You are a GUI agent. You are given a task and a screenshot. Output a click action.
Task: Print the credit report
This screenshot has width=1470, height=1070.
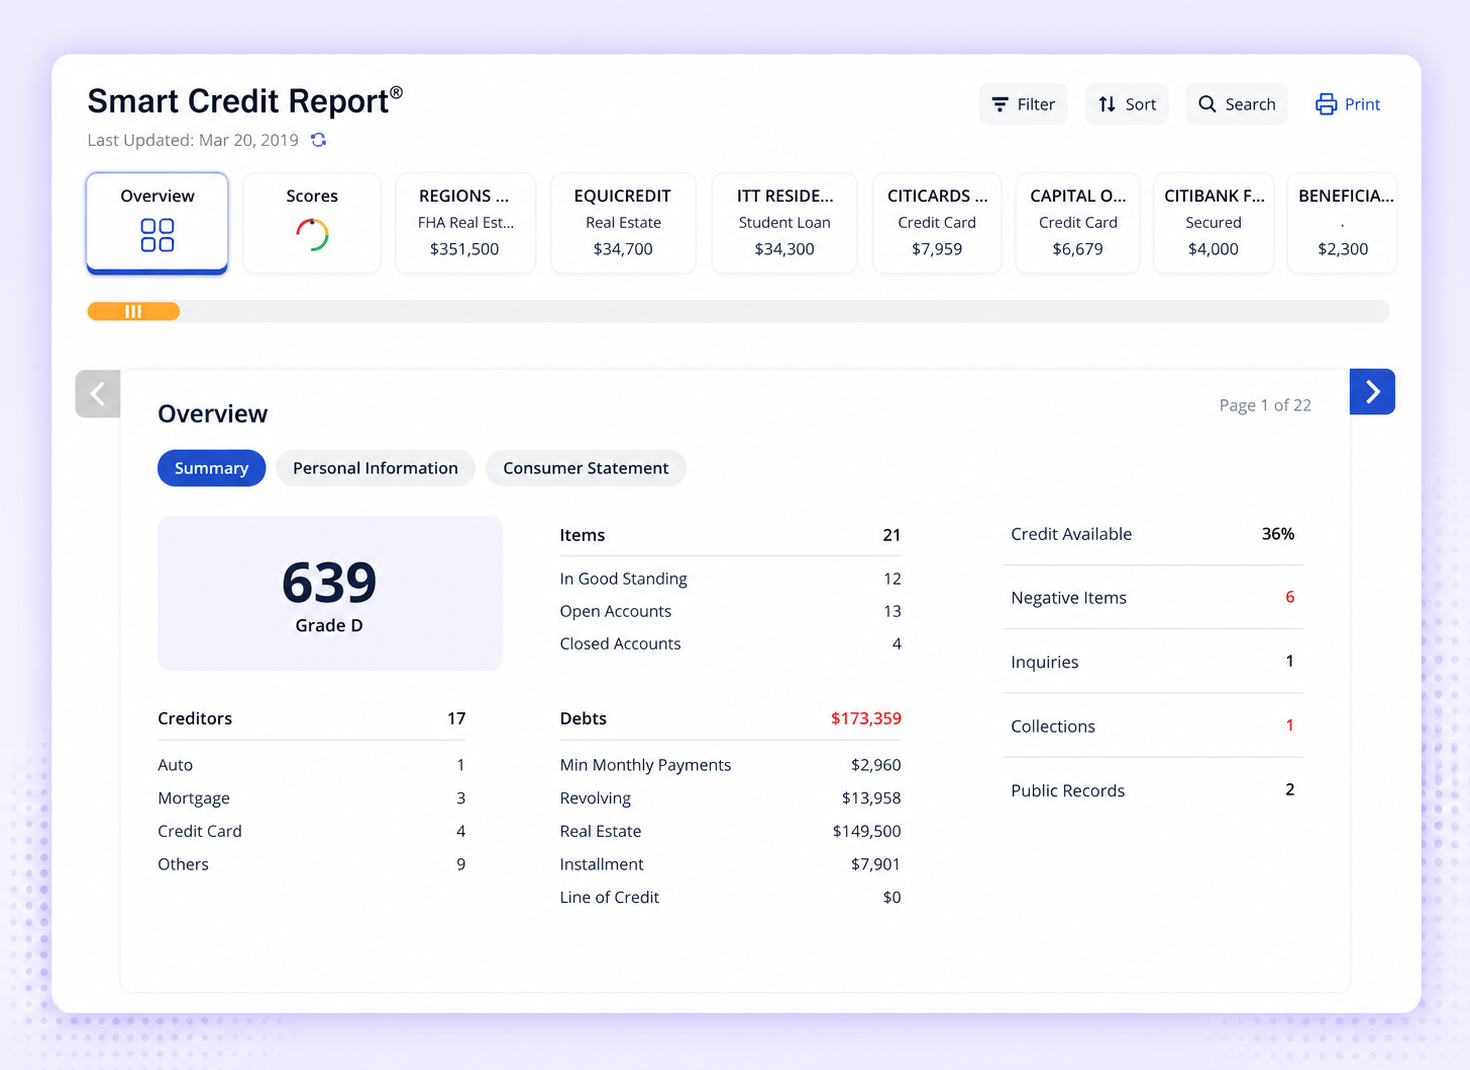(x=1348, y=104)
